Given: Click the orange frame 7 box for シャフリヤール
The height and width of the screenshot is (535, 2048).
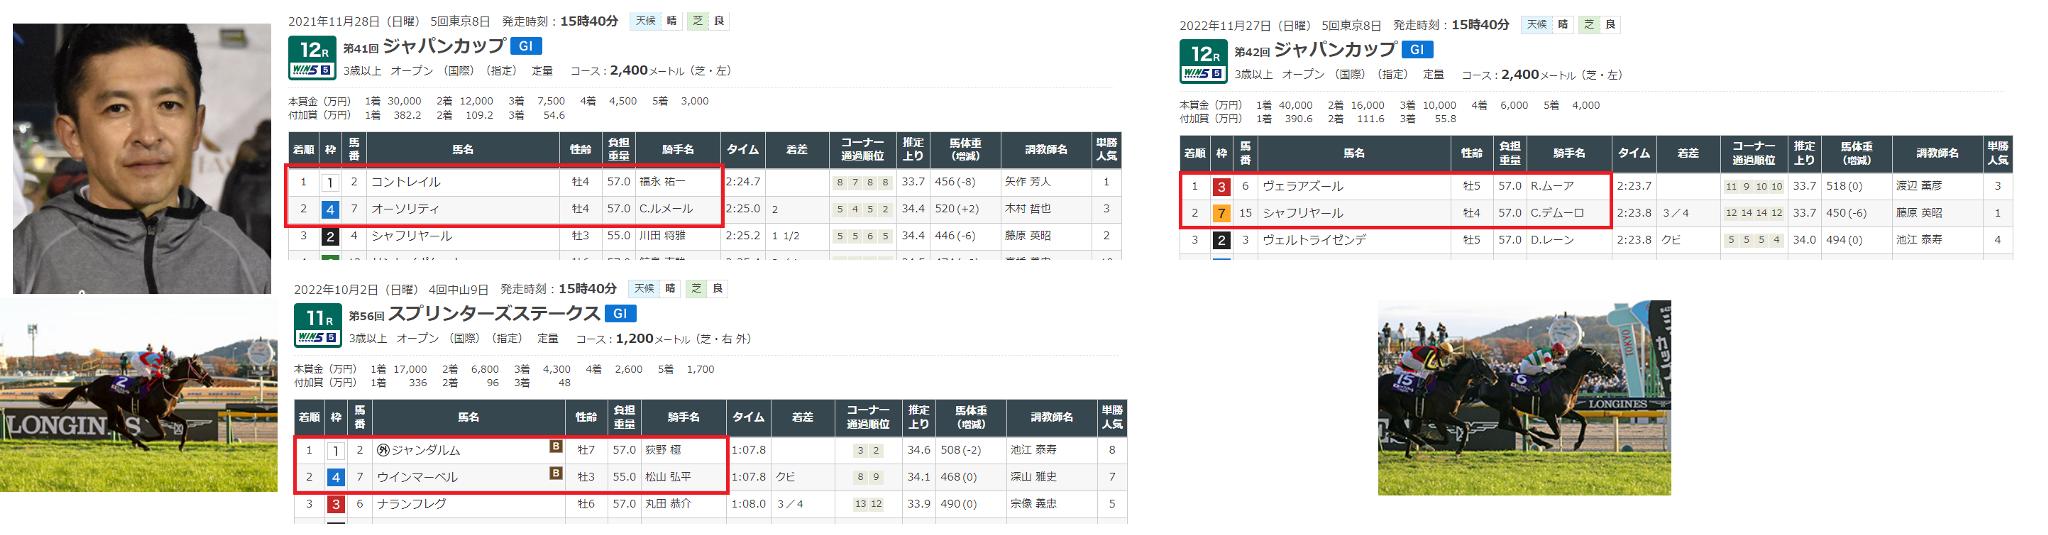Looking at the screenshot, I should [1221, 213].
